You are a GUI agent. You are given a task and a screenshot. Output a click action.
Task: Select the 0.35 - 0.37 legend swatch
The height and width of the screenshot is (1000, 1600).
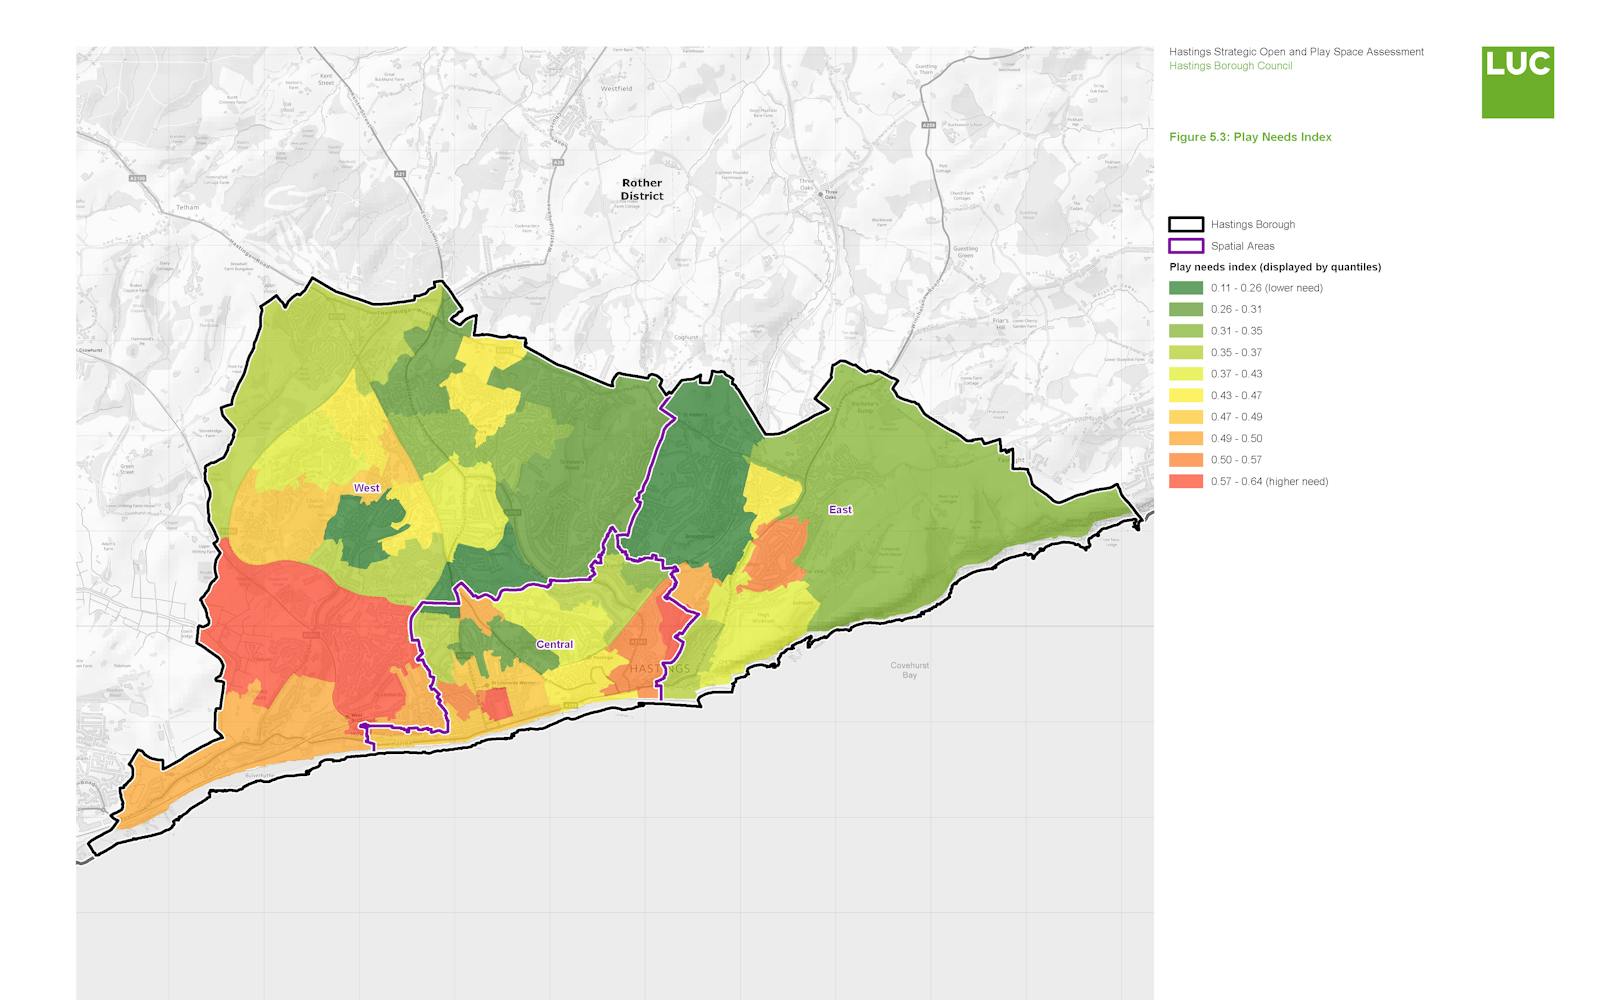[1186, 352]
